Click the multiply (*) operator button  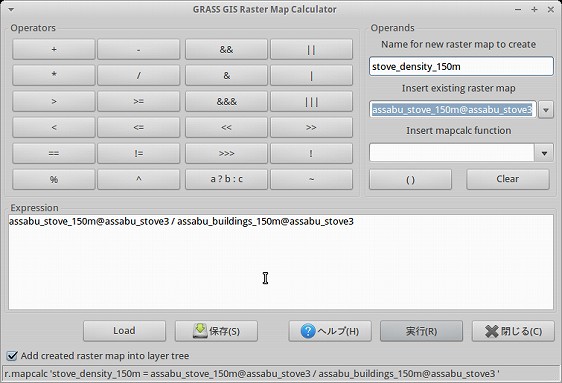[x=54, y=75]
